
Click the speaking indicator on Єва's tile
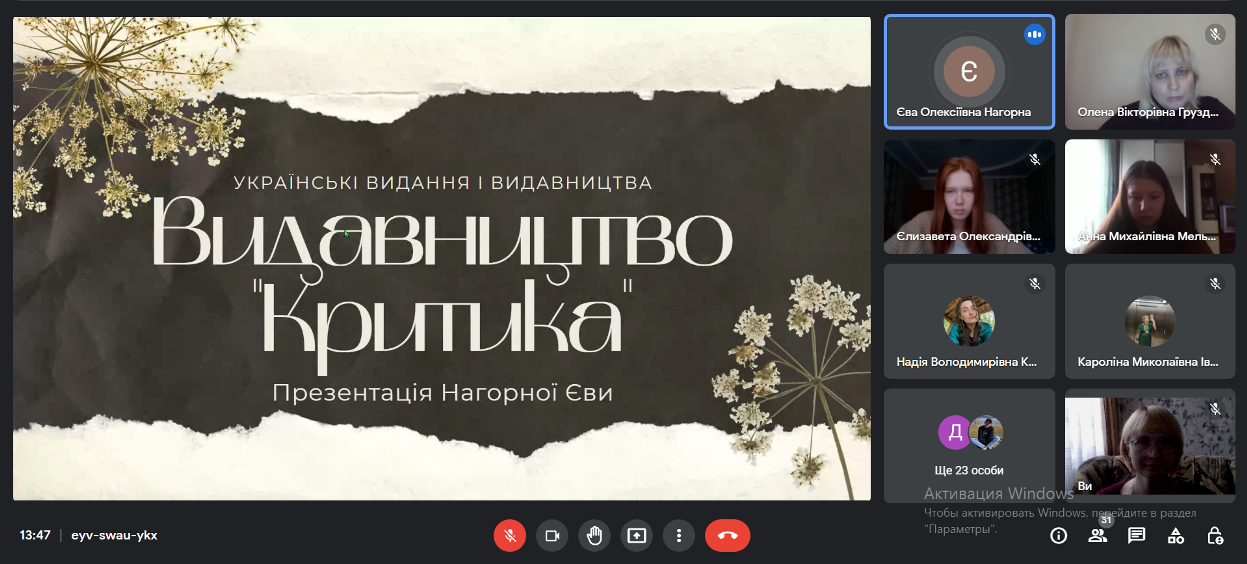pyautogui.click(x=1034, y=34)
